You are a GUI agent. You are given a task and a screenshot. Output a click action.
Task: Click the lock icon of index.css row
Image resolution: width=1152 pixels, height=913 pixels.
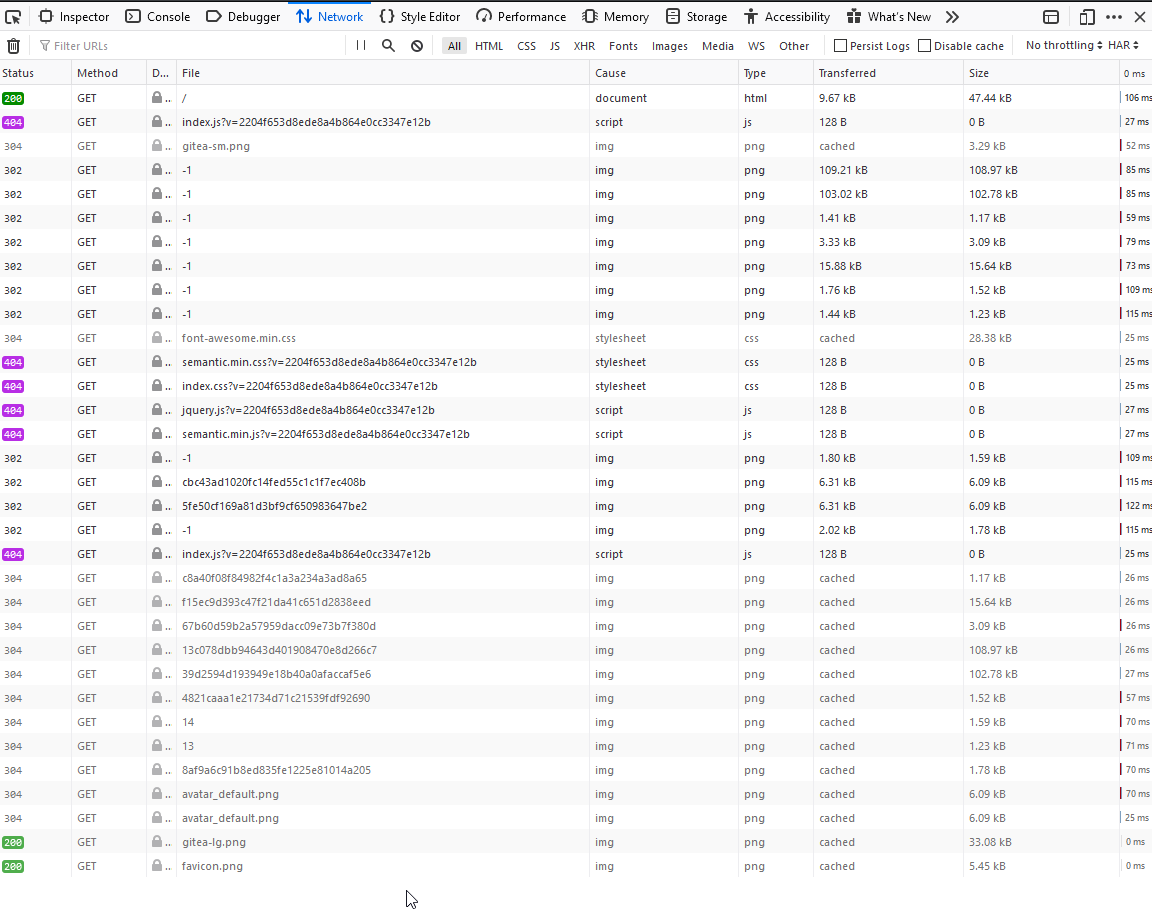click(x=156, y=385)
